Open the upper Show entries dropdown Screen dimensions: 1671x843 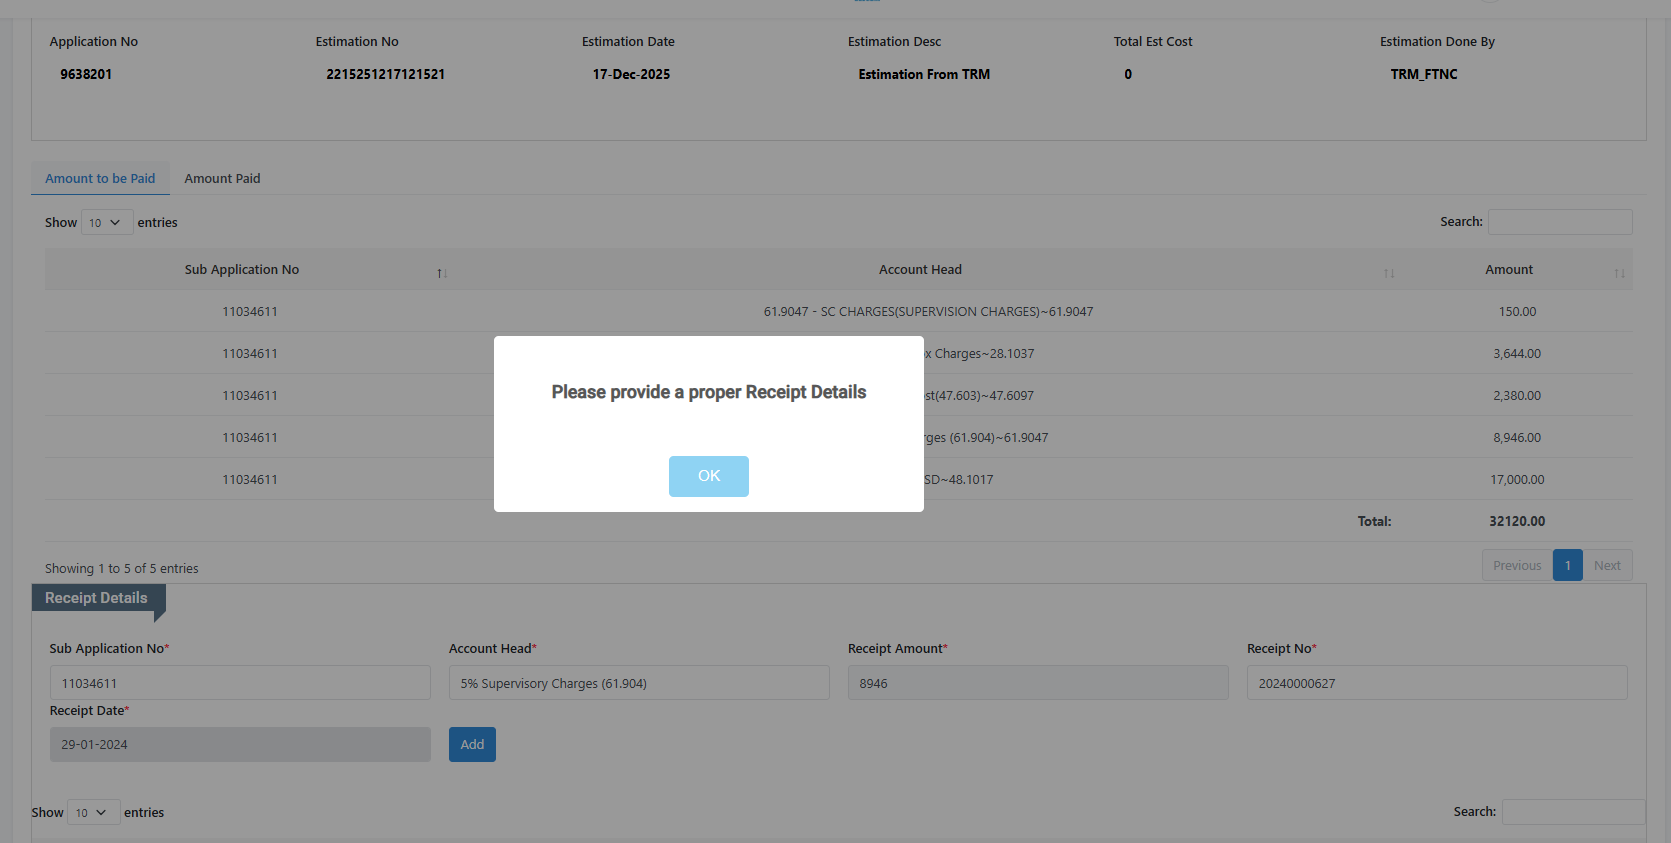(106, 223)
